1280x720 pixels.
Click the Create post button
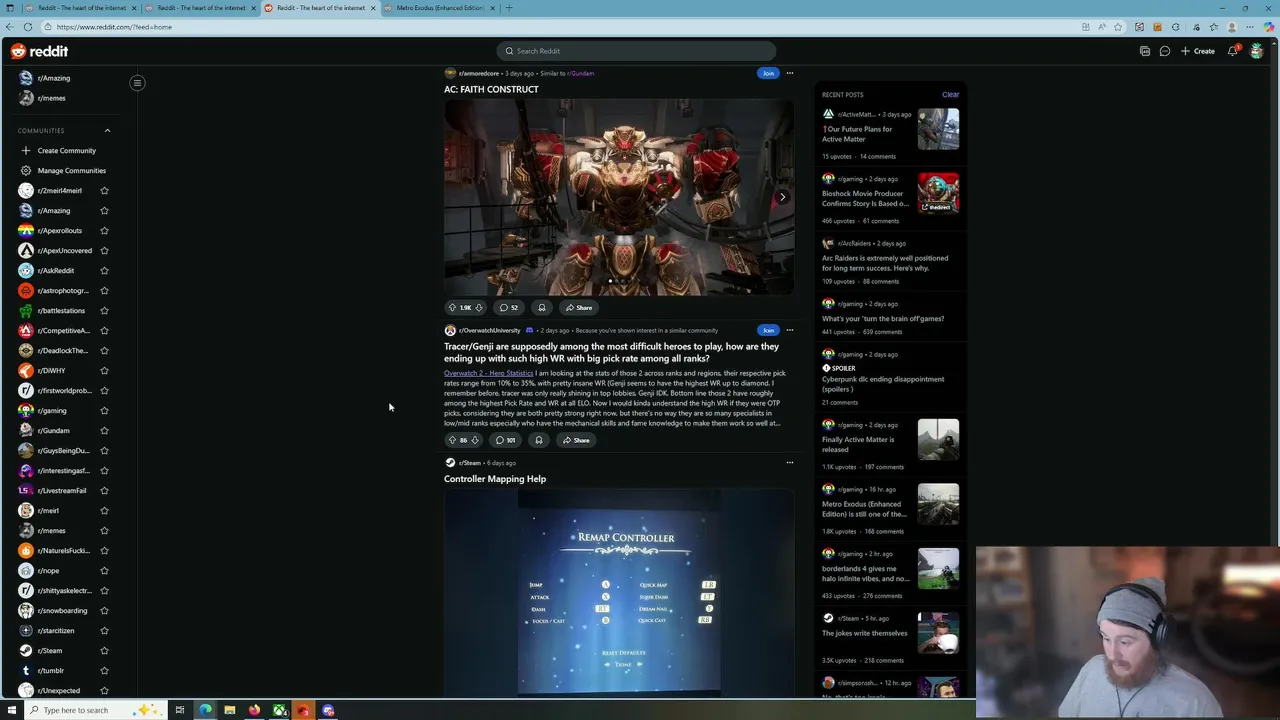[x=1198, y=51]
